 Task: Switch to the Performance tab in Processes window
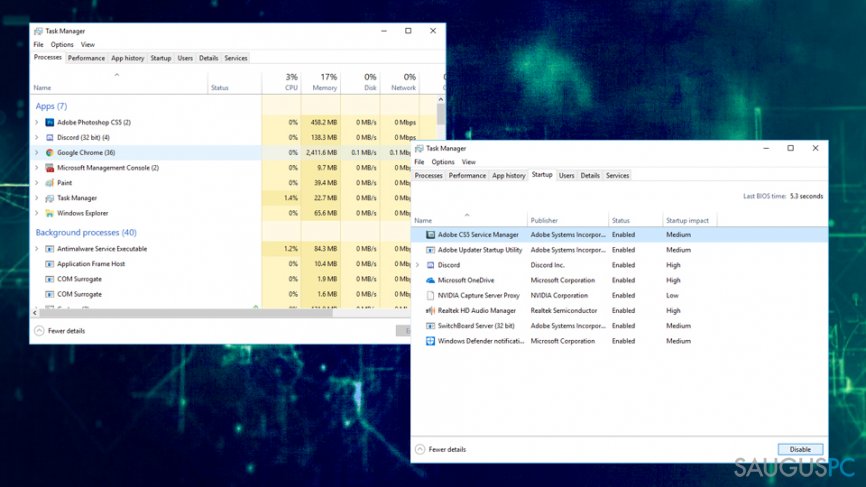click(x=86, y=58)
